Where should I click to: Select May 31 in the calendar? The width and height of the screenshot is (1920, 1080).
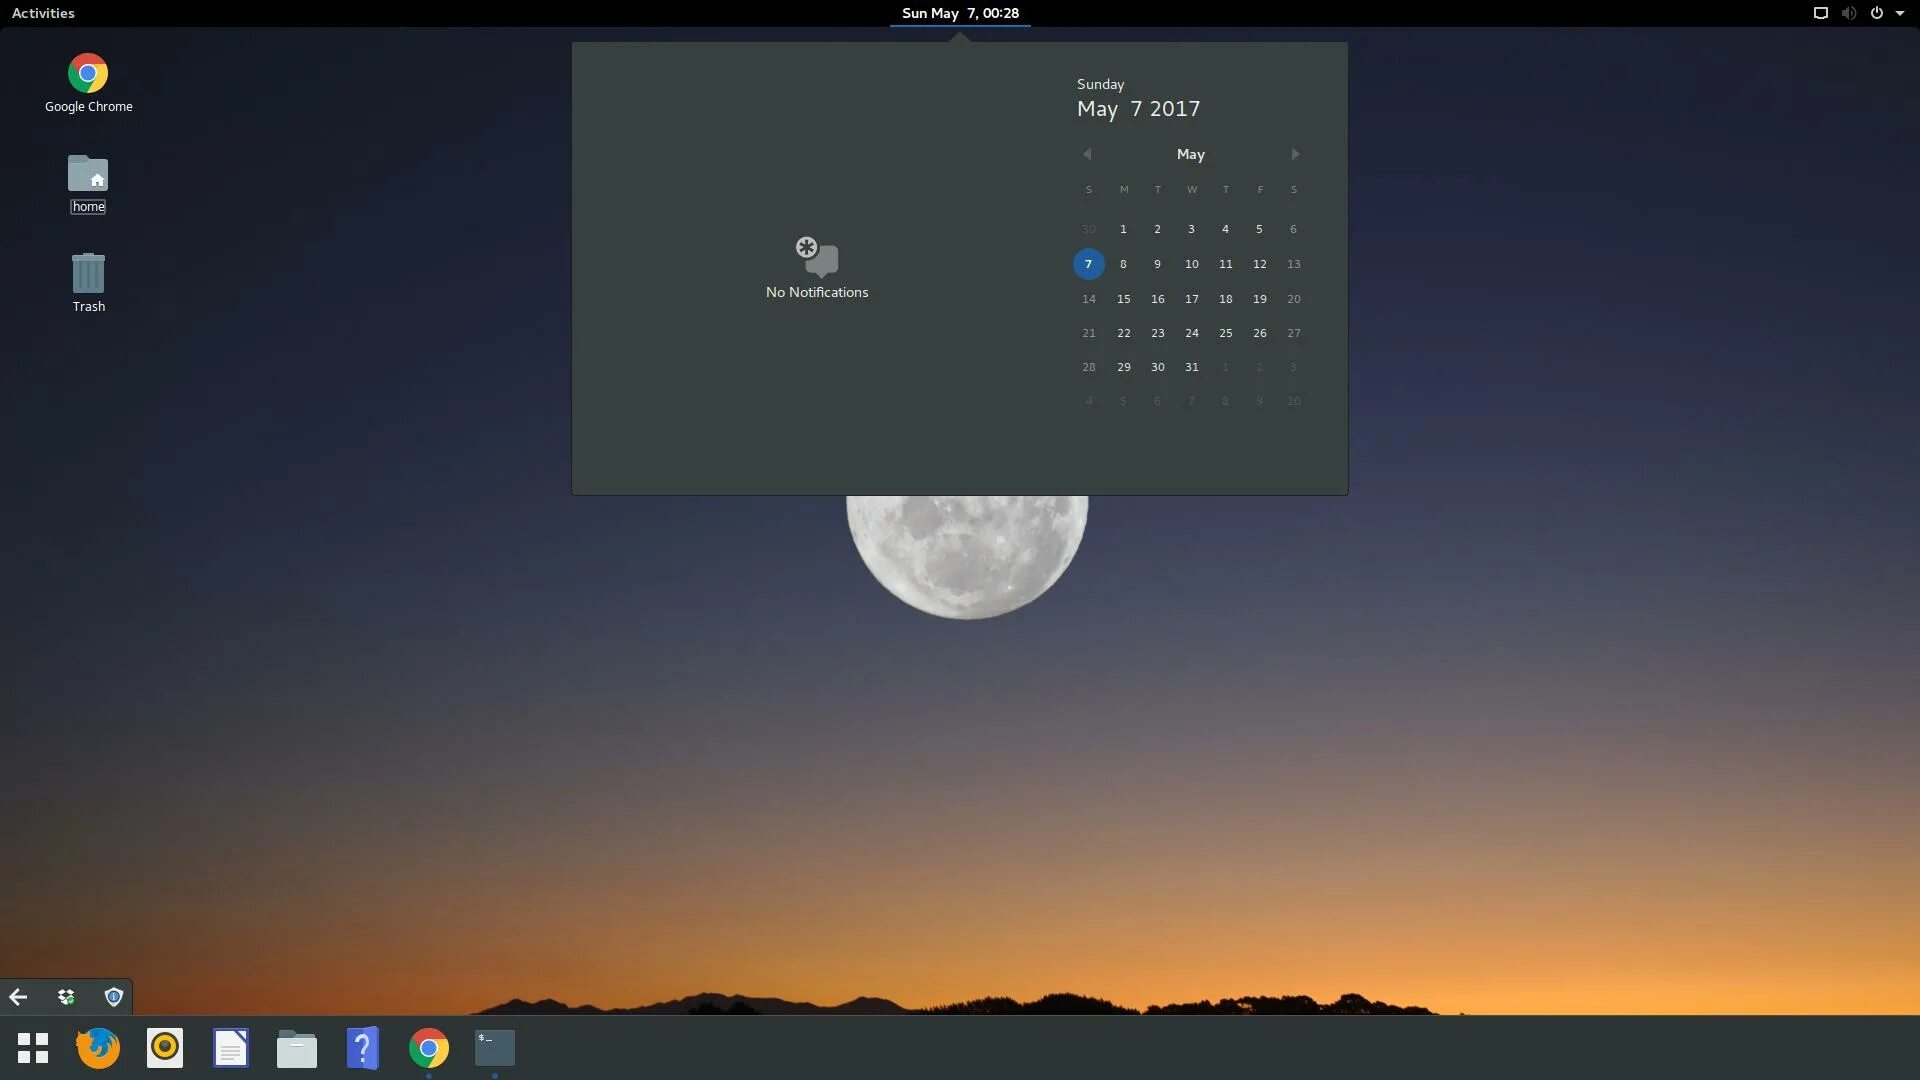pos(1191,367)
